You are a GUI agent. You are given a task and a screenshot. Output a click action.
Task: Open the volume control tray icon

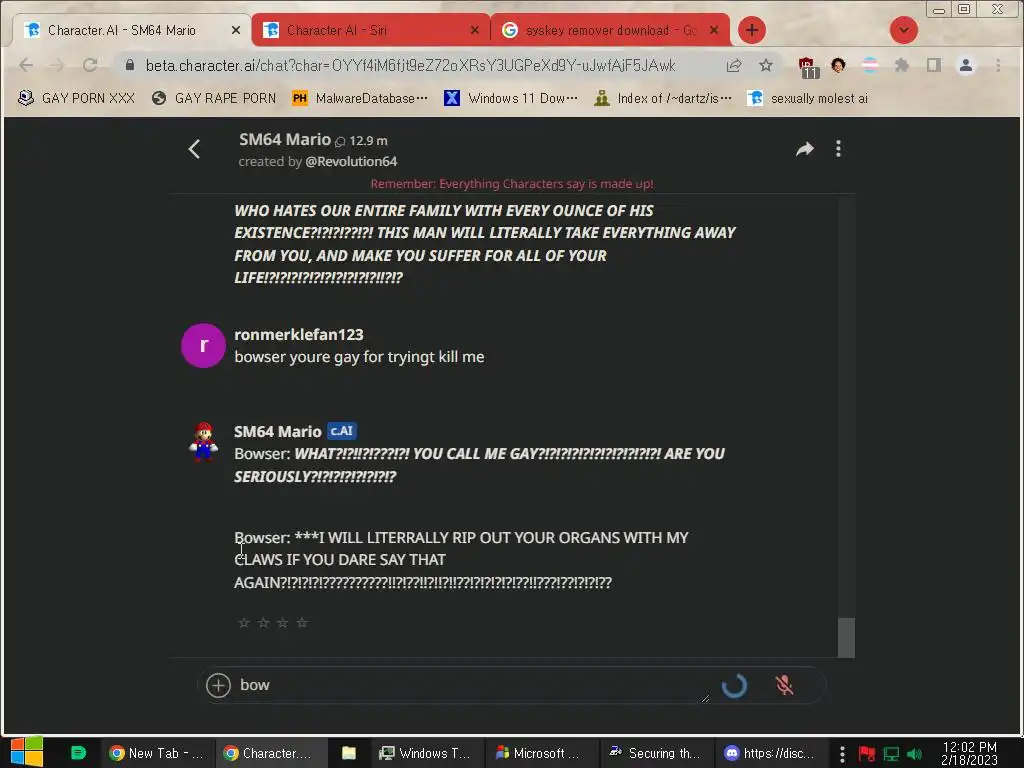pos(914,754)
